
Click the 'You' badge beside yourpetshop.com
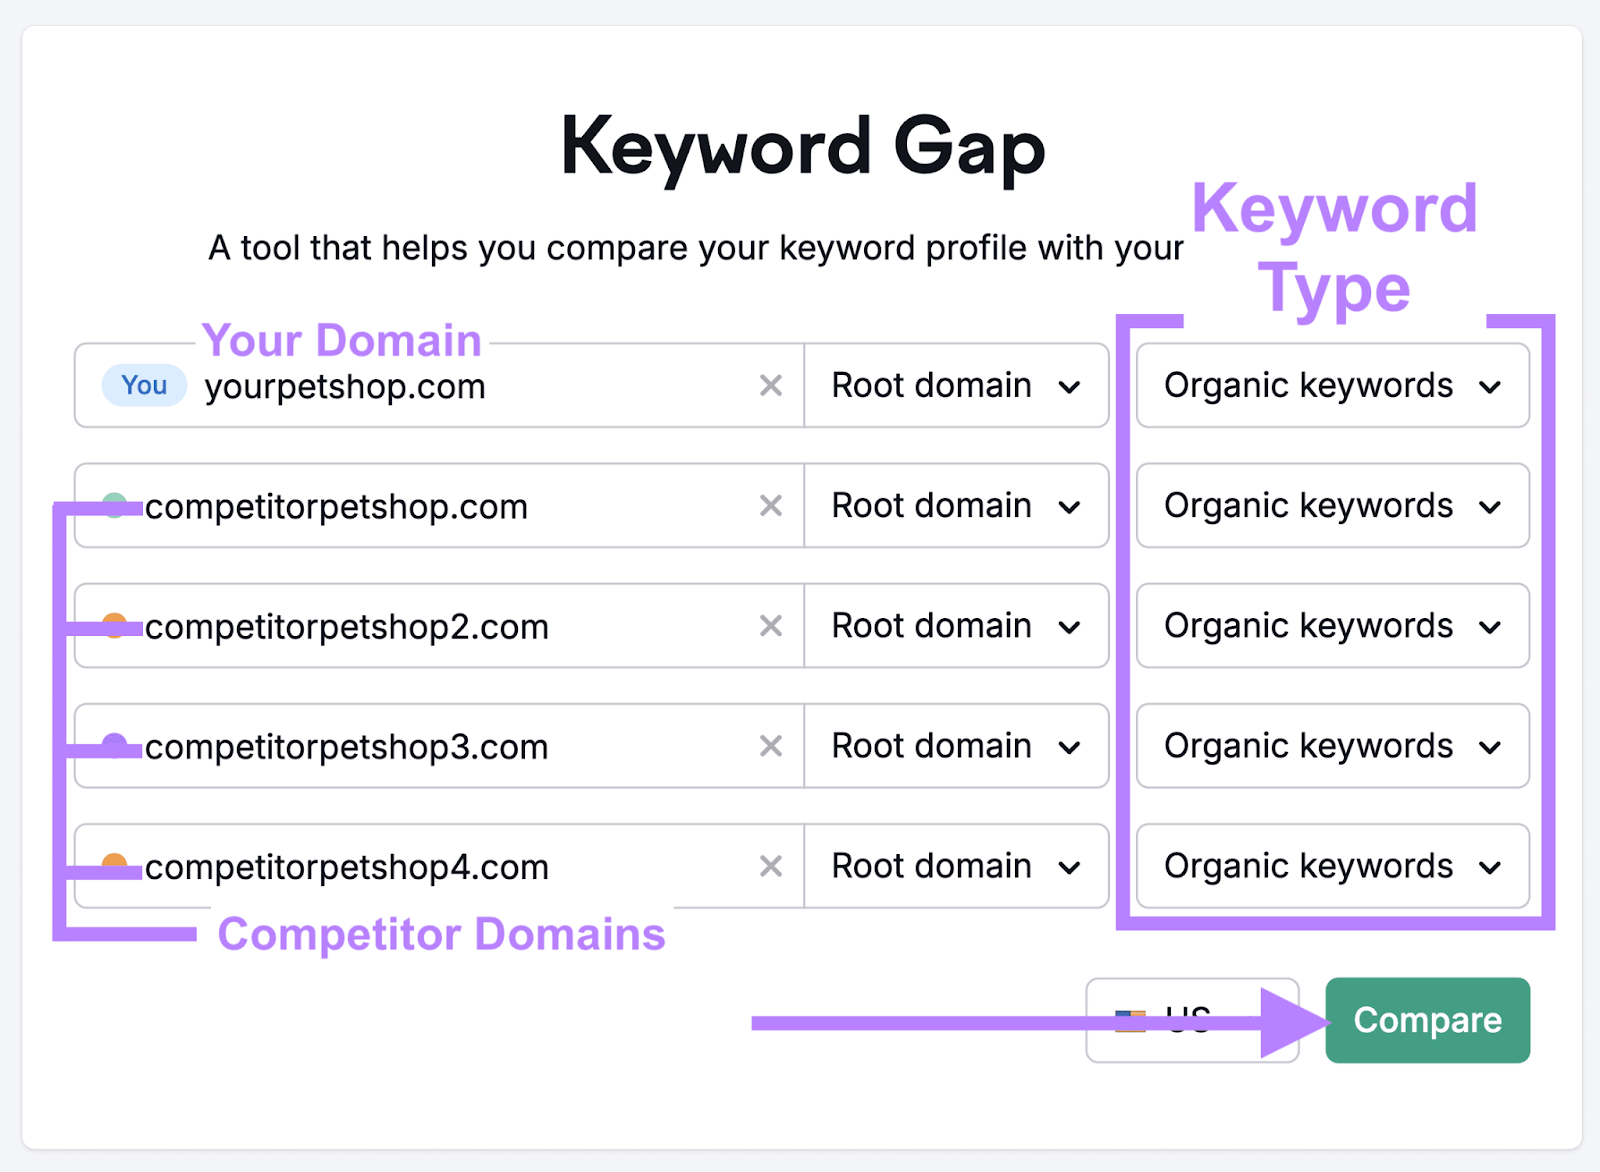click(143, 386)
